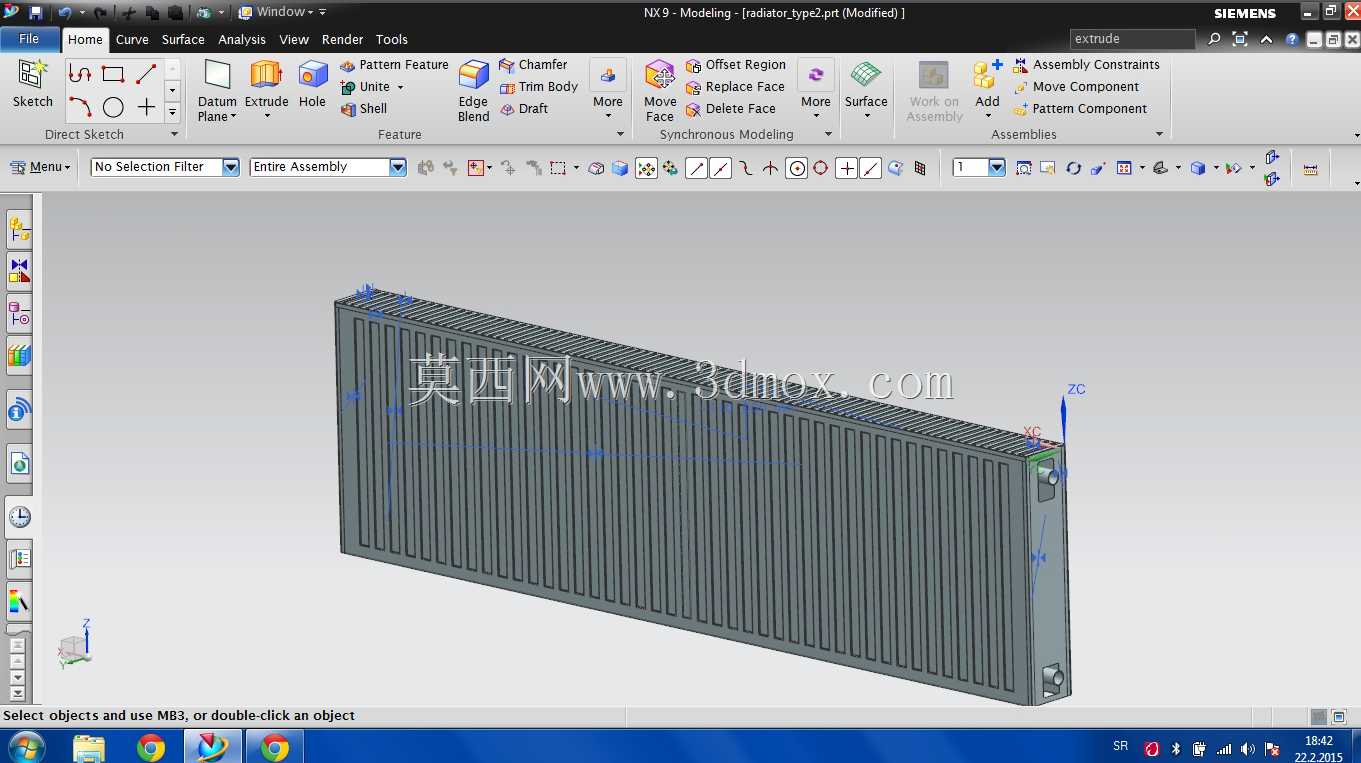Choose the Profile curve tool

(x=80, y=73)
